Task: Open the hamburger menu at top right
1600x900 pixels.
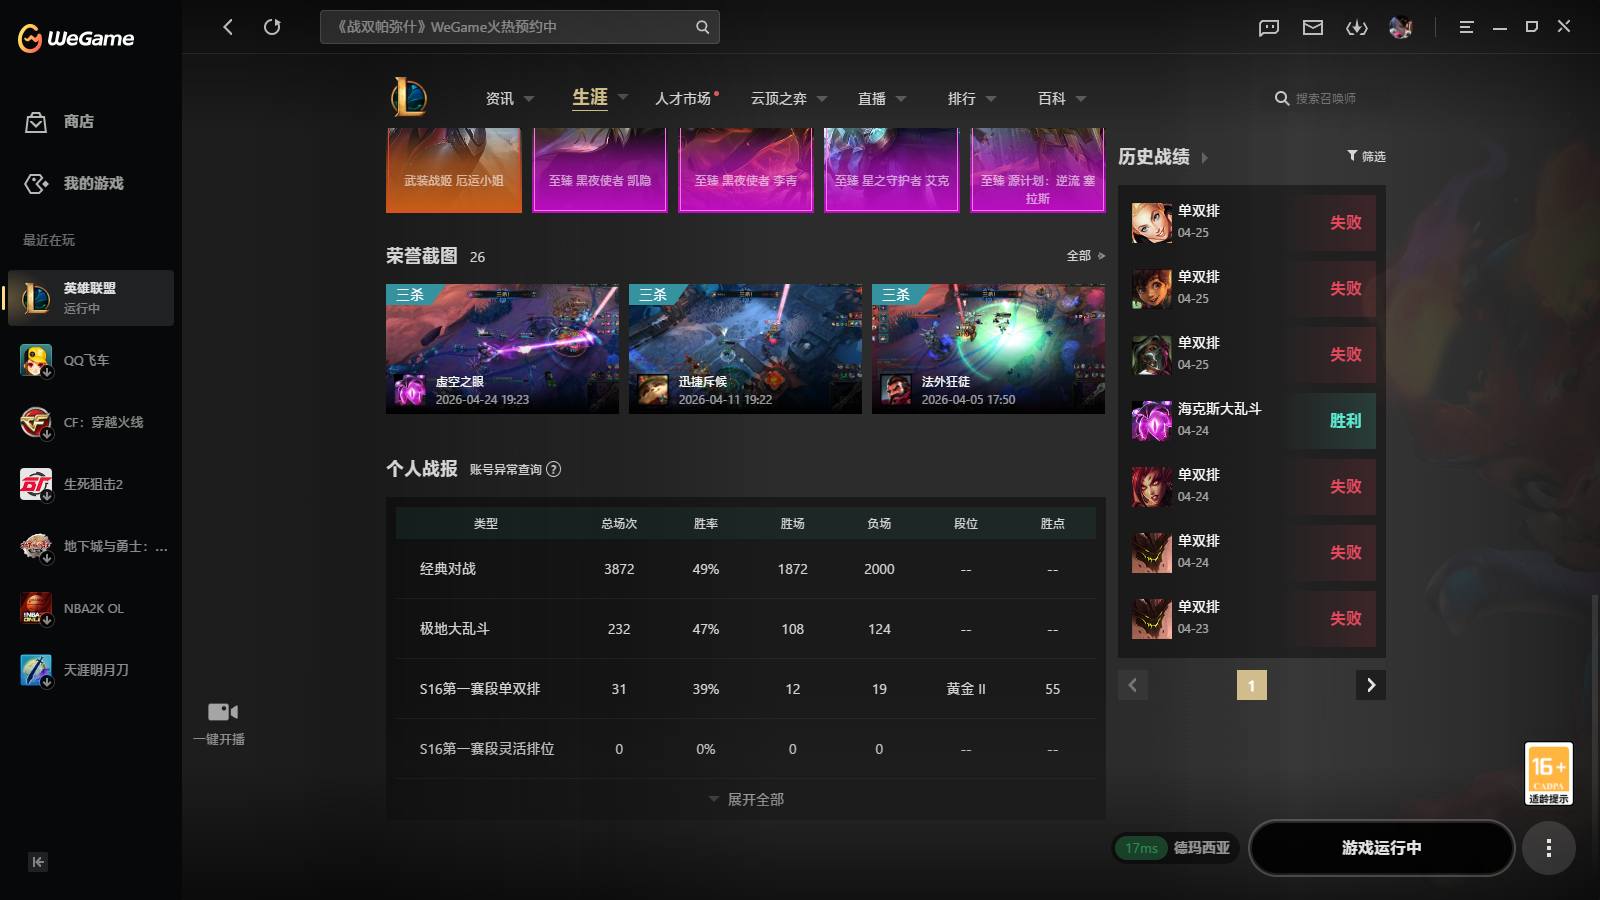Action: pyautogui.click(x=1466, y=27)
